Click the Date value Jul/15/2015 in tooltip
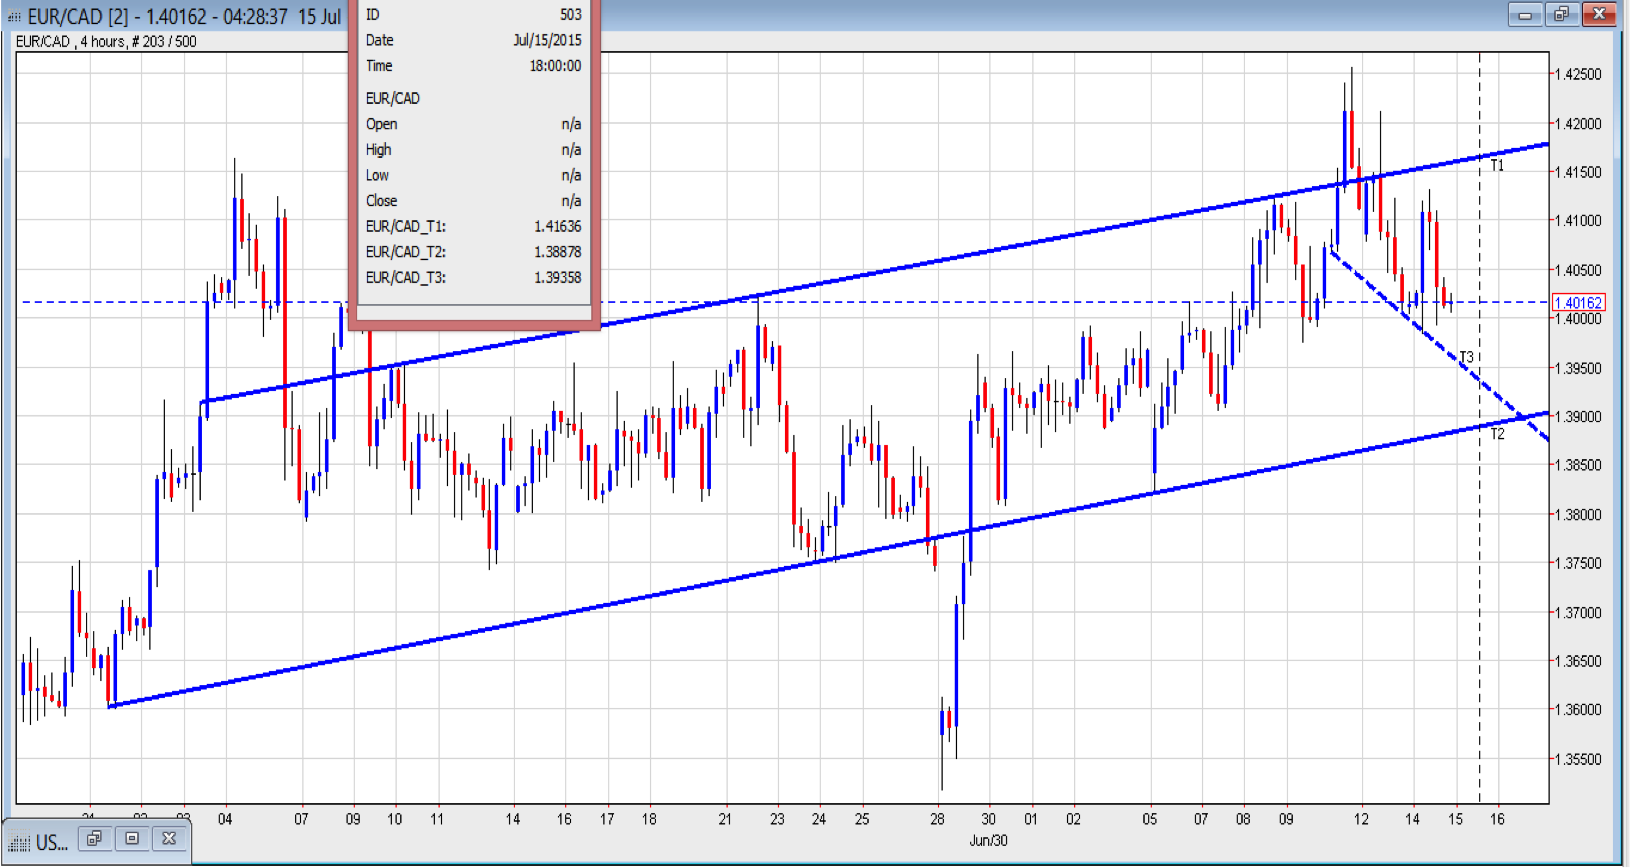Image resolution: width=1630 pixels, height=868 pixels. tap(547, 40)
